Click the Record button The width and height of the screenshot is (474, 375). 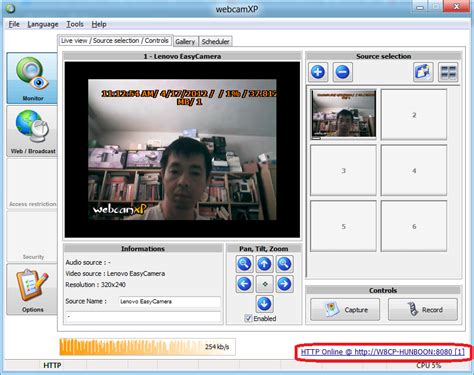click(x=423, y=310)
